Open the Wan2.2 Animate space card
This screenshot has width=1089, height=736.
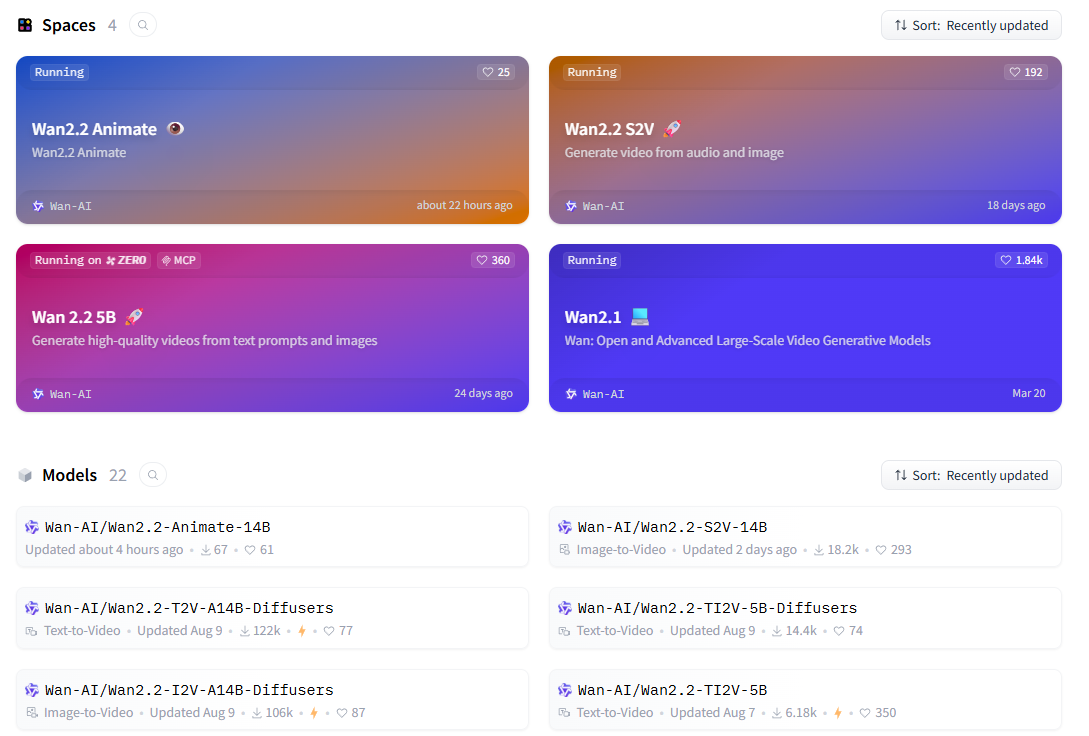pos(272,140)
